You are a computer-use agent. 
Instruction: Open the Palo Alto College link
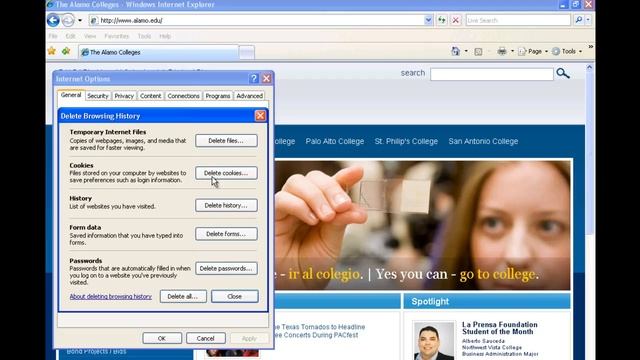tap(335, 141)
